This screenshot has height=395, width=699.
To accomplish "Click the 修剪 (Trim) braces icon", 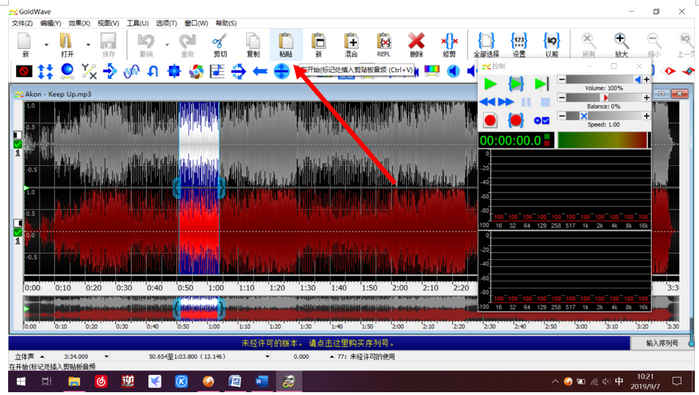I will (x=449, y=41).
